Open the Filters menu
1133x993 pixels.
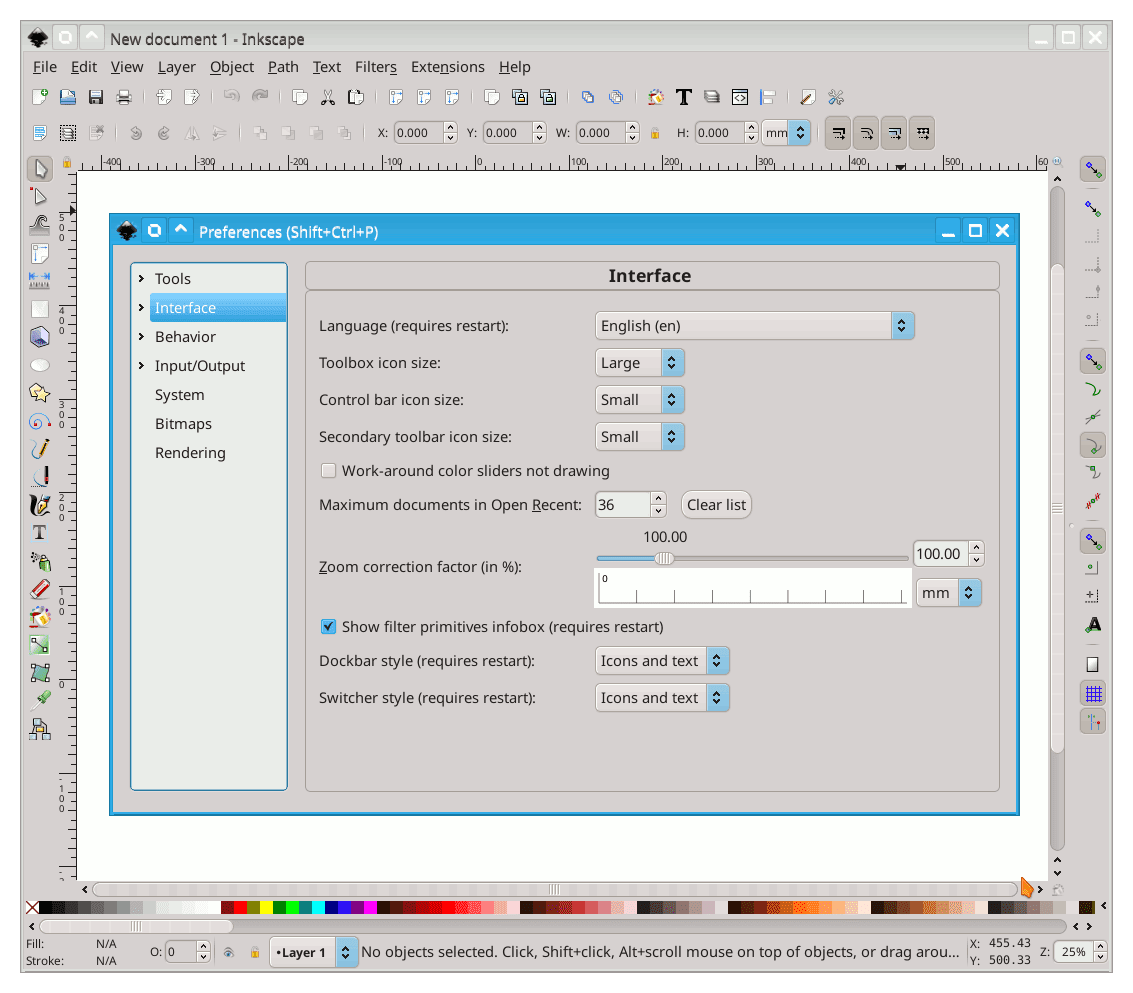click(376, 66)
